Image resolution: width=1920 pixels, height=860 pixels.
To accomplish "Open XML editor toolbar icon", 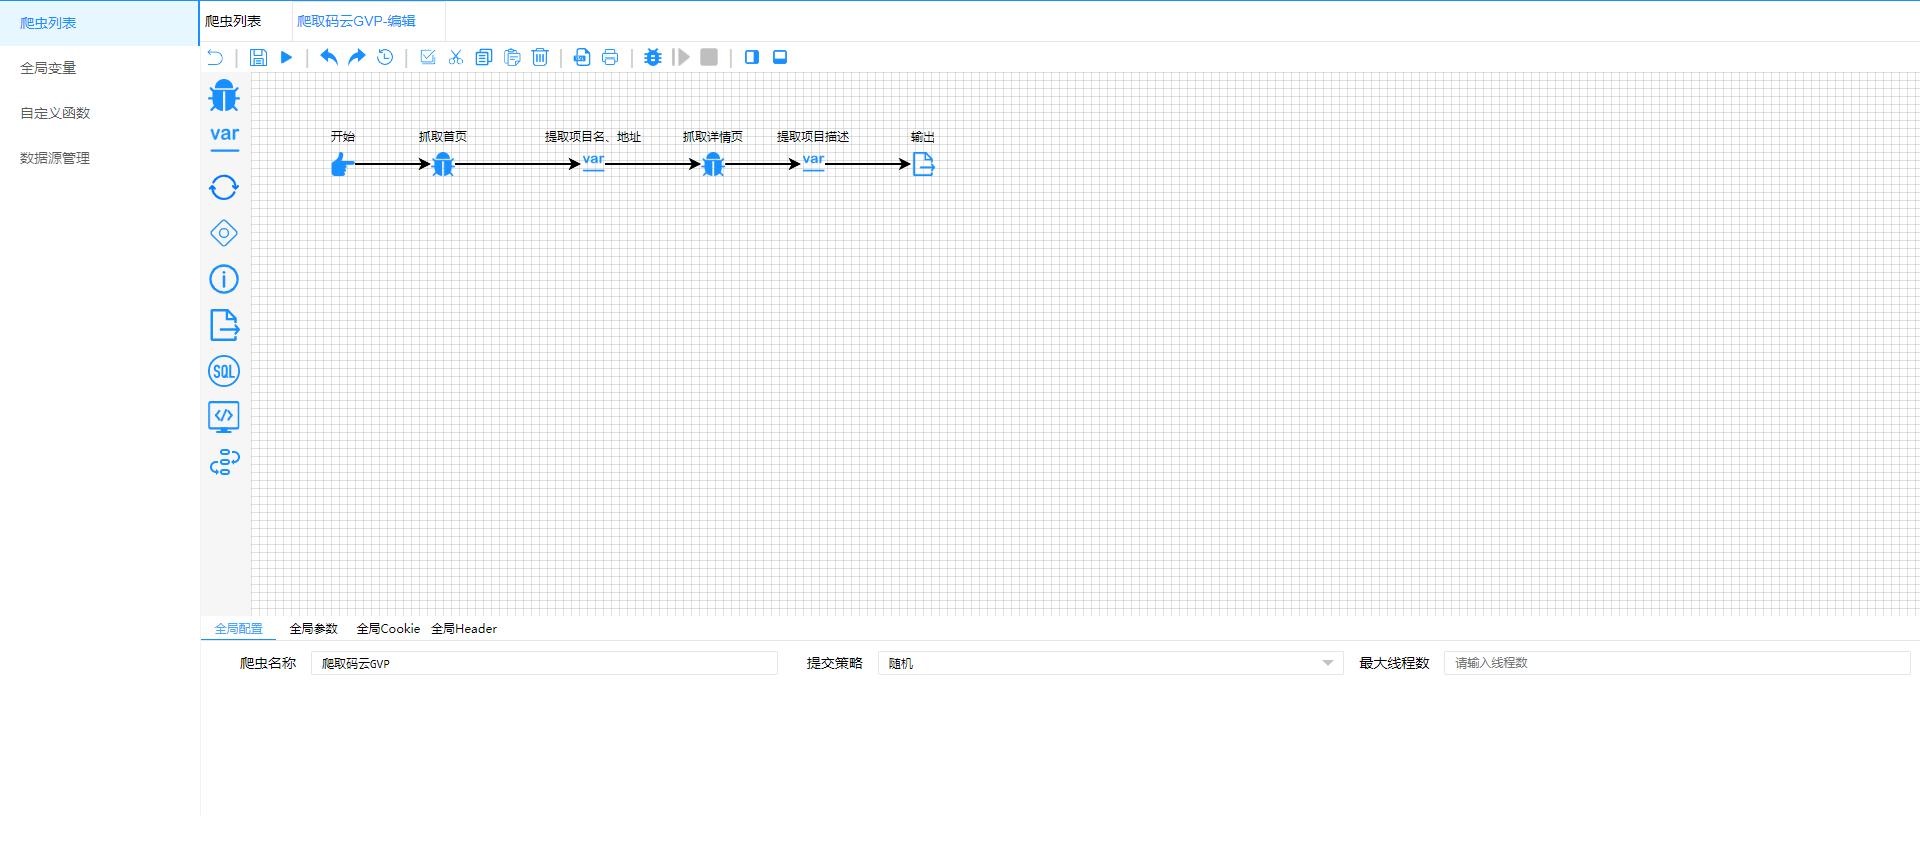I will [582, 57].
